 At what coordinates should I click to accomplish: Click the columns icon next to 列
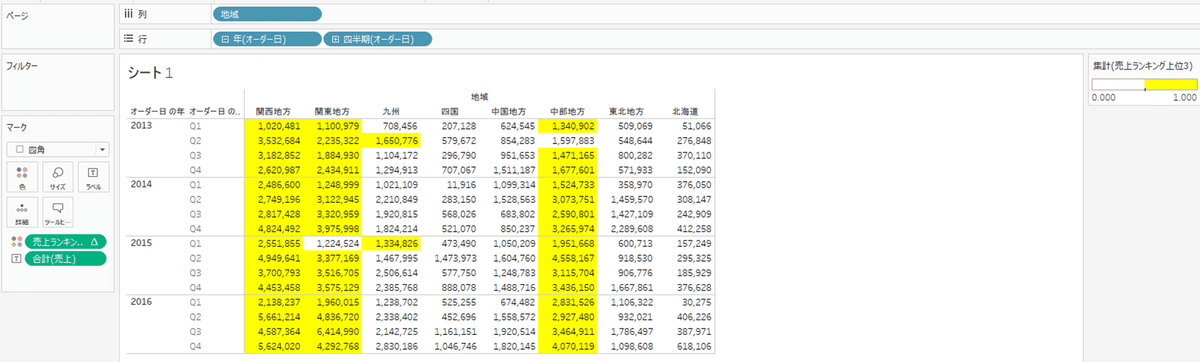pos(127,15)
